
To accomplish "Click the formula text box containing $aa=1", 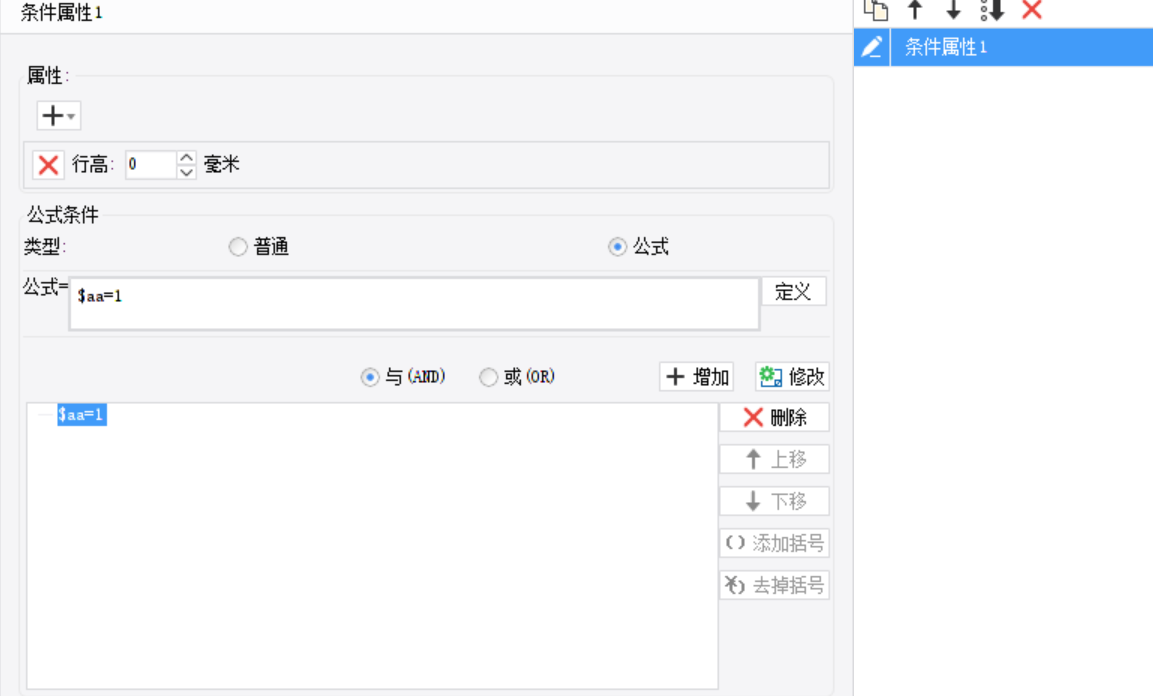I will [x=414, y=304].
